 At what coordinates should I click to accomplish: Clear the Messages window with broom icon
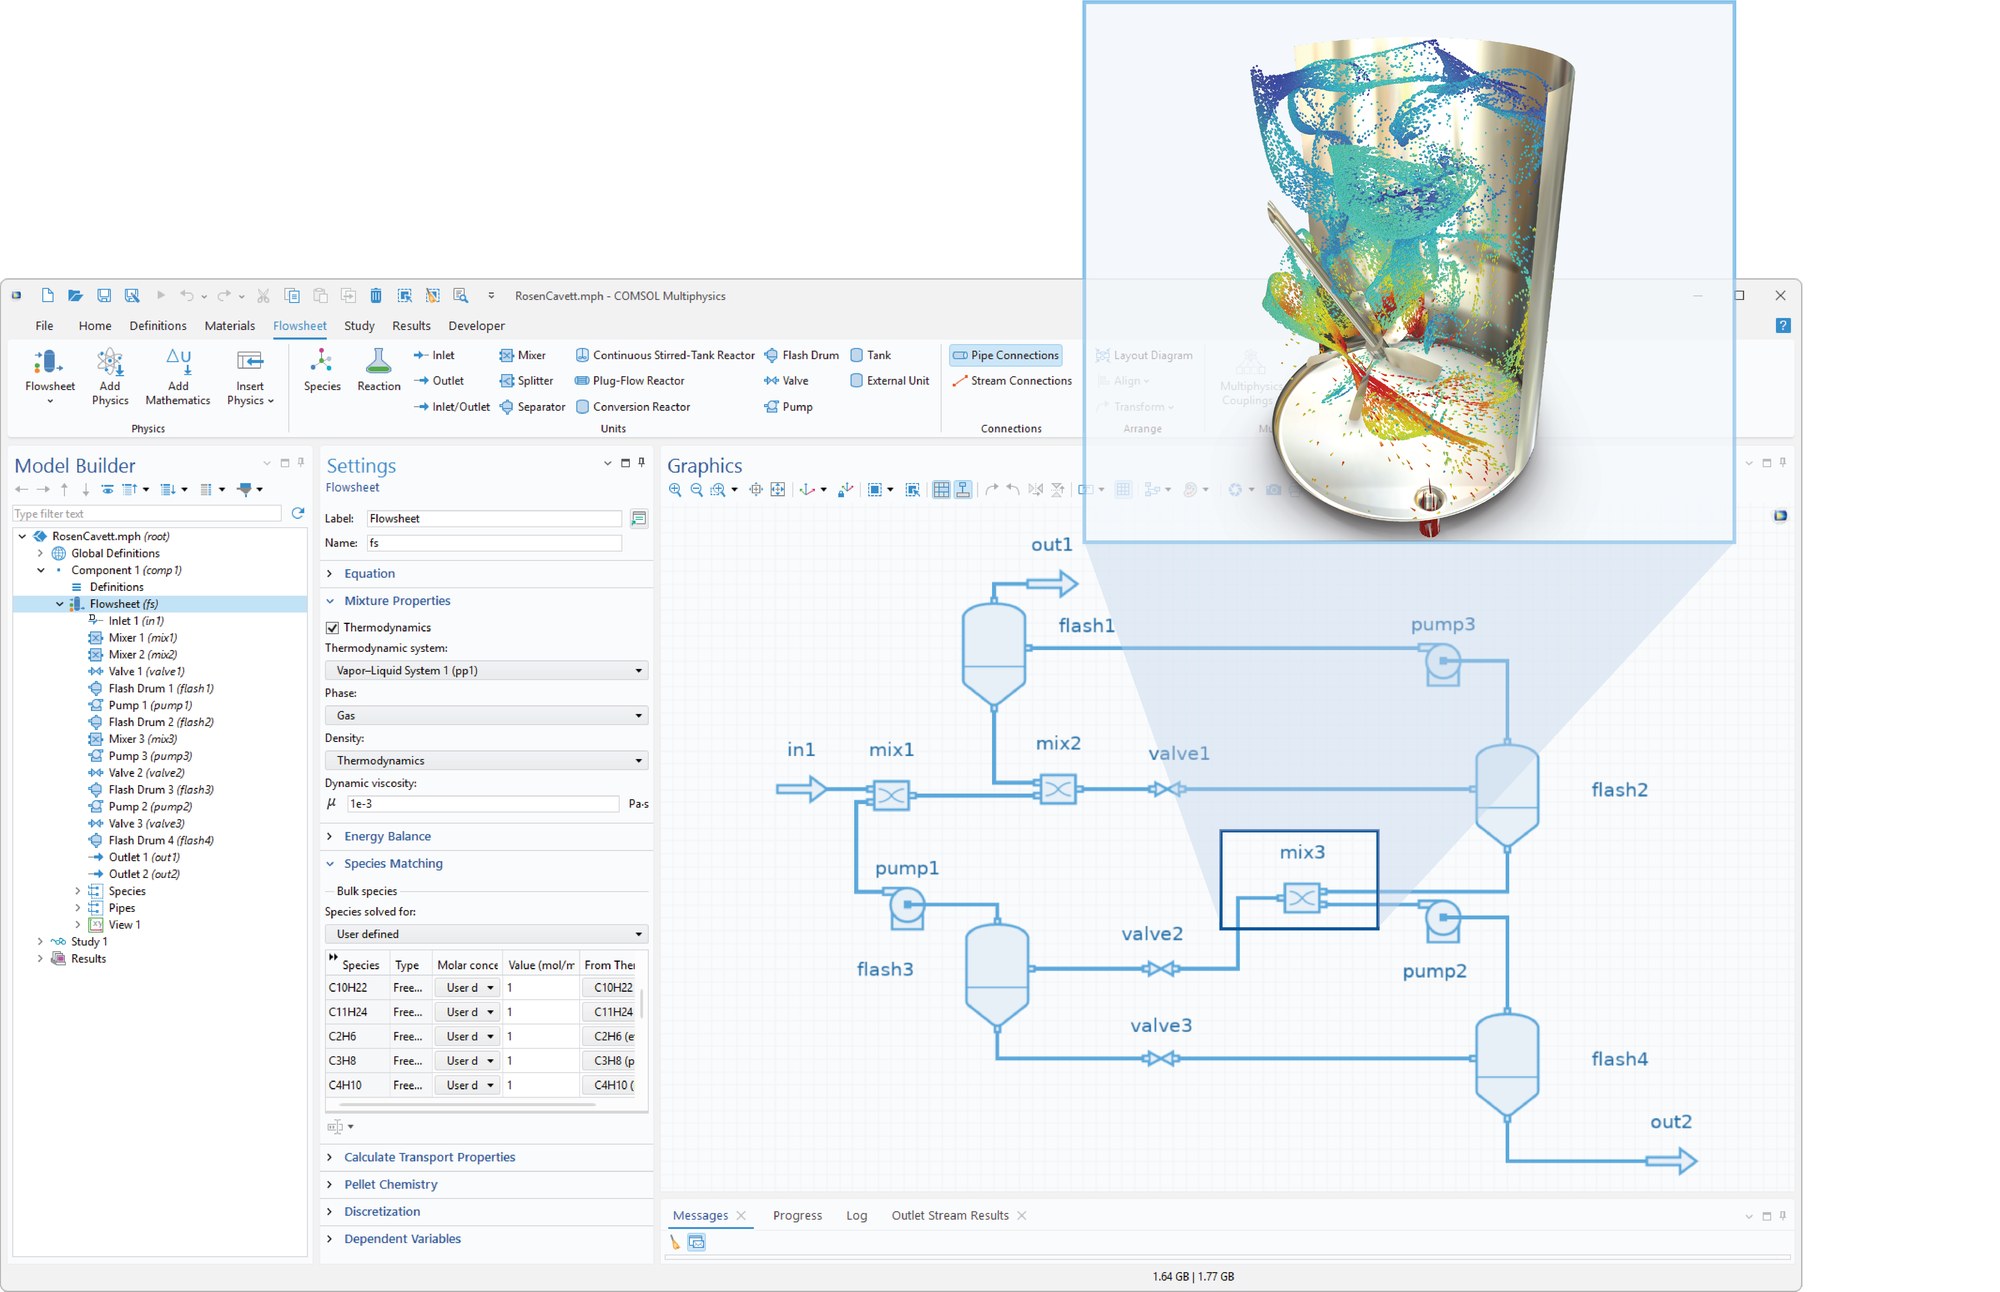coord(675,1242)
